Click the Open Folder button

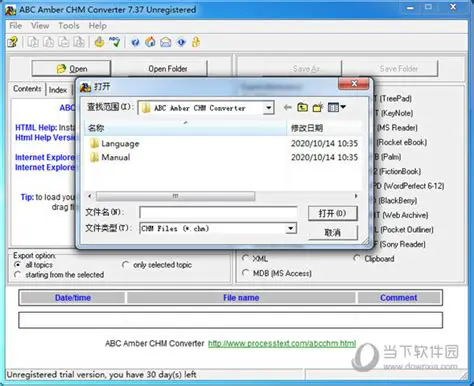tap(168, 69)
